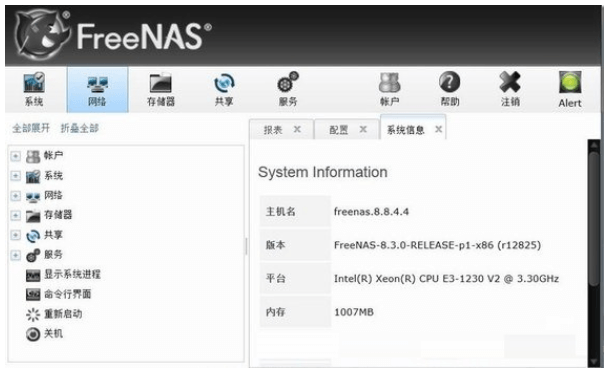
Task: Select 存储器 folder icon in the tree
Action: [x=33, y=216]
